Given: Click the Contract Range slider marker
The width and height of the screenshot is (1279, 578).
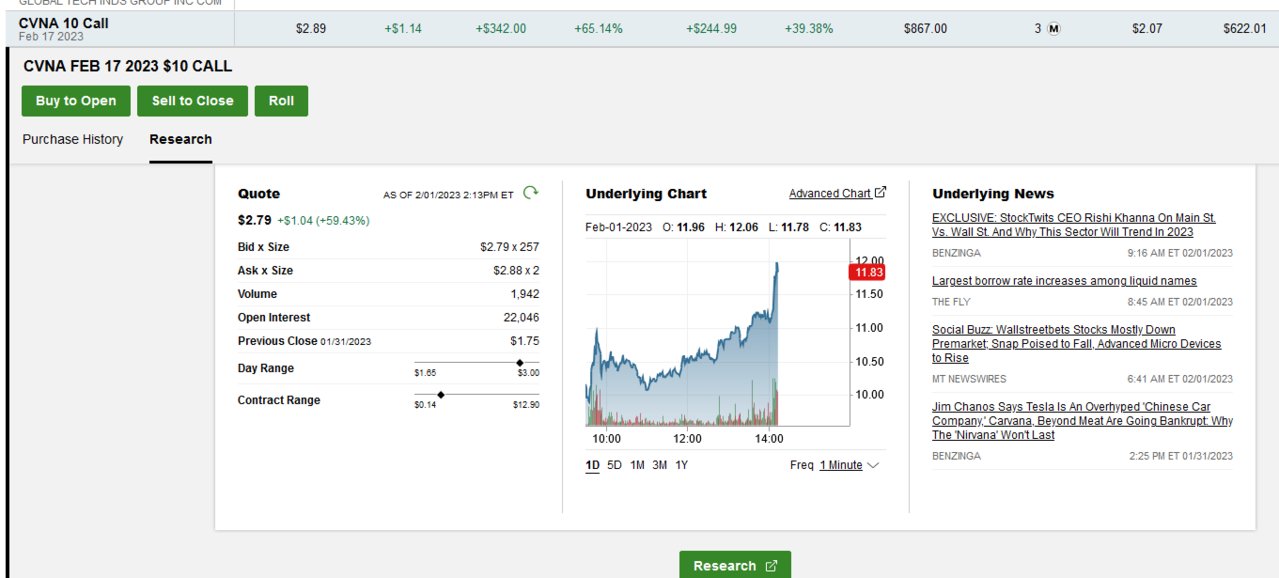Looking at the screenshot, I should (441, 394).
